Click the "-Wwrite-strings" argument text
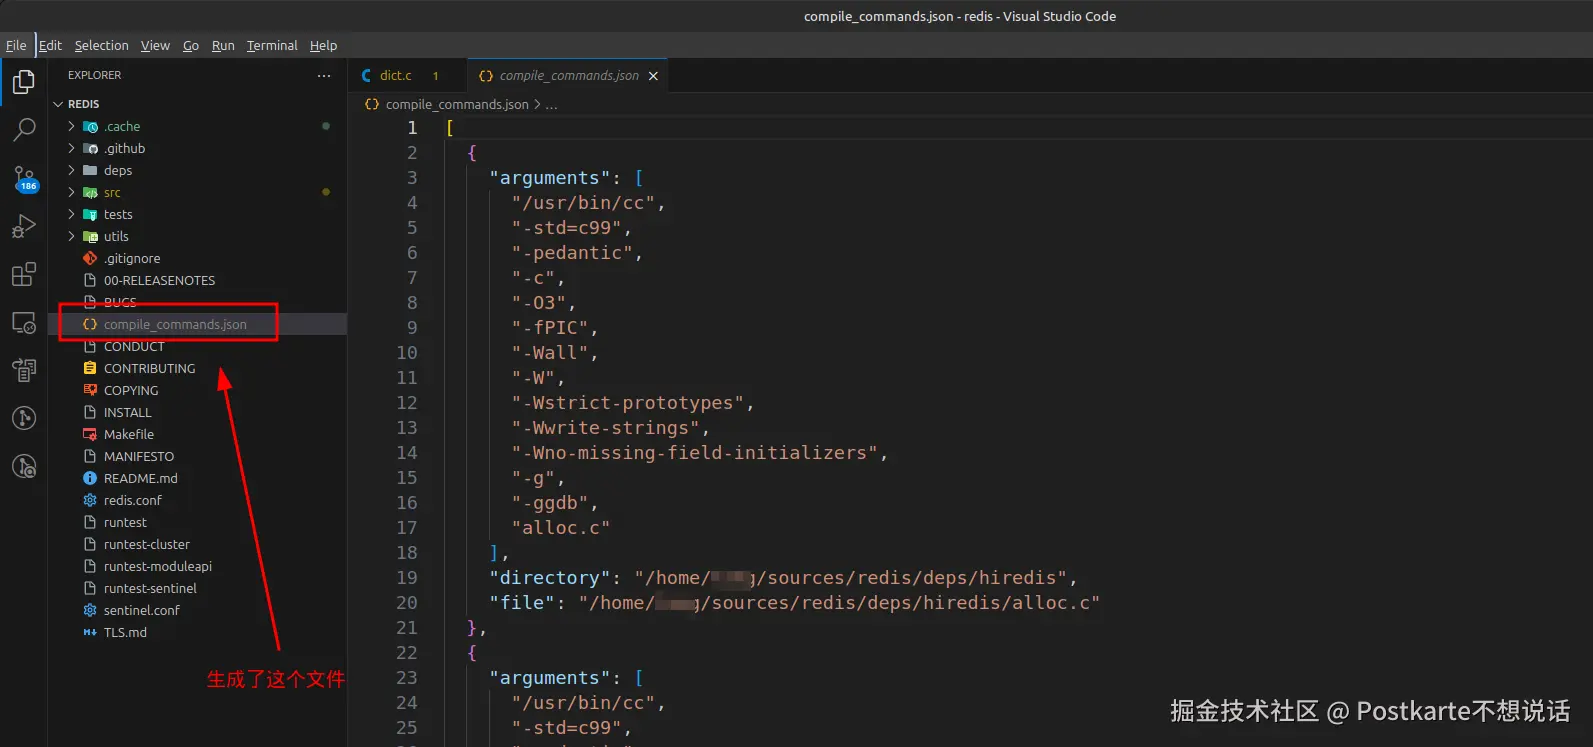Image resolution: width=1593 pixels, height=747 pixels. pos(606,428)
